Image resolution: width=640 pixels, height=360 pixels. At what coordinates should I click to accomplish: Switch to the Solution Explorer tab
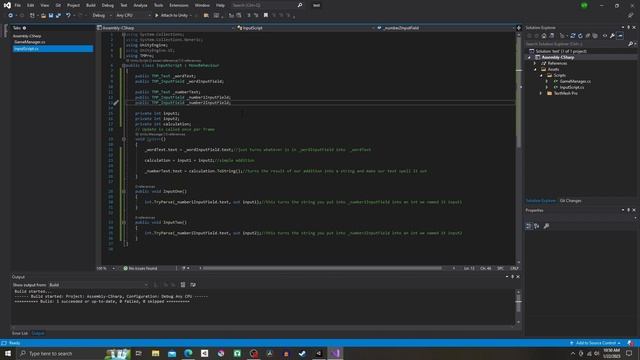[x=540, y=201]
